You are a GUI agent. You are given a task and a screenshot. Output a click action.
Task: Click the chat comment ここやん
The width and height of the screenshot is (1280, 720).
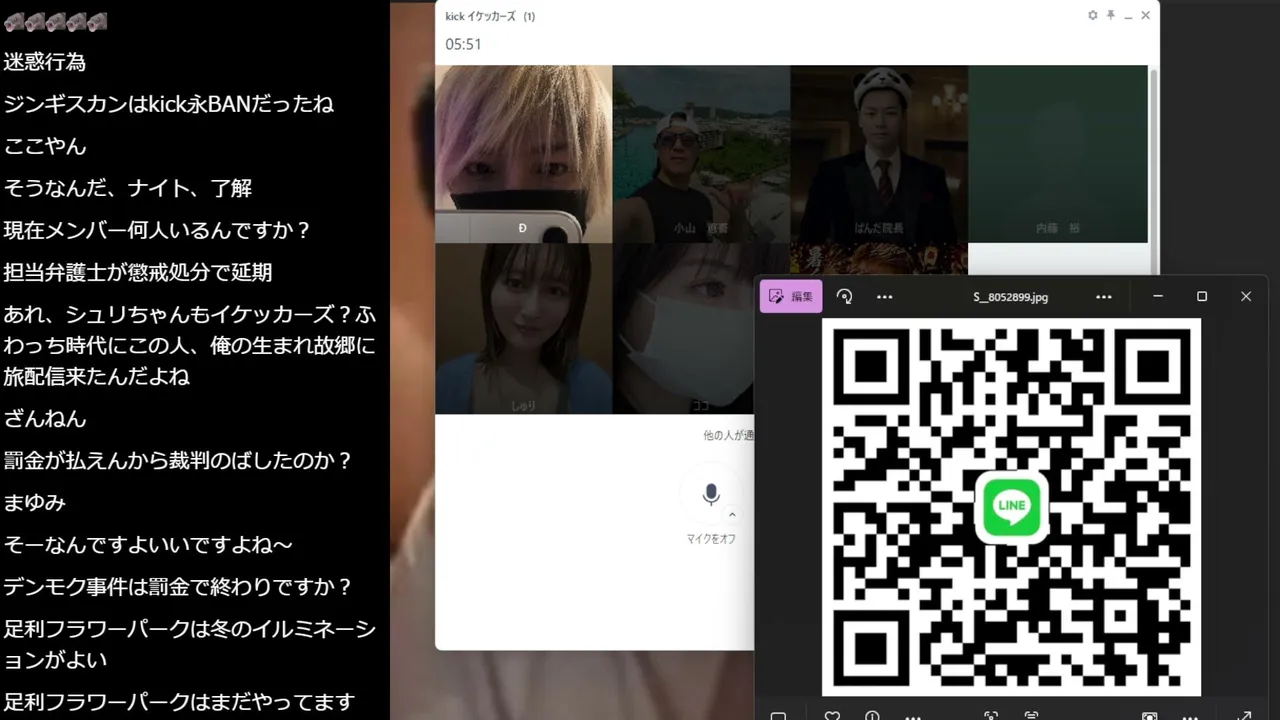(x=45, y=146)
